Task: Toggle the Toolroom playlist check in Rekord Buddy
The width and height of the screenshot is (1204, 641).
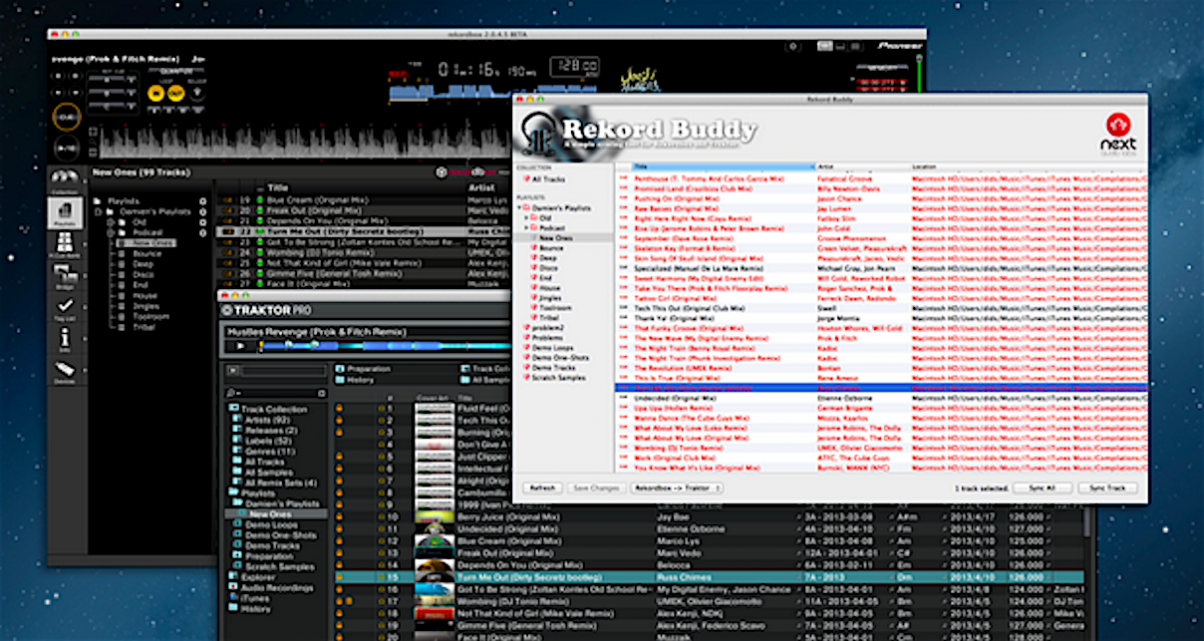Action: click(x=534, y=308)
